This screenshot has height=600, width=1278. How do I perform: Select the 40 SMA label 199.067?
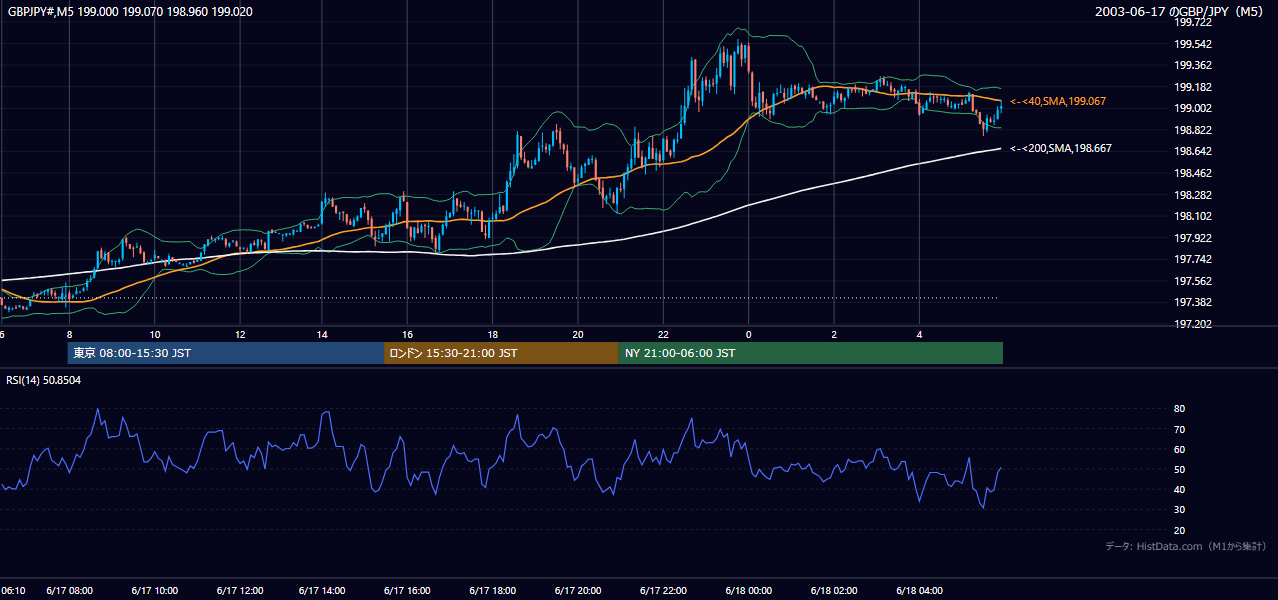(x=1058, y=101)
